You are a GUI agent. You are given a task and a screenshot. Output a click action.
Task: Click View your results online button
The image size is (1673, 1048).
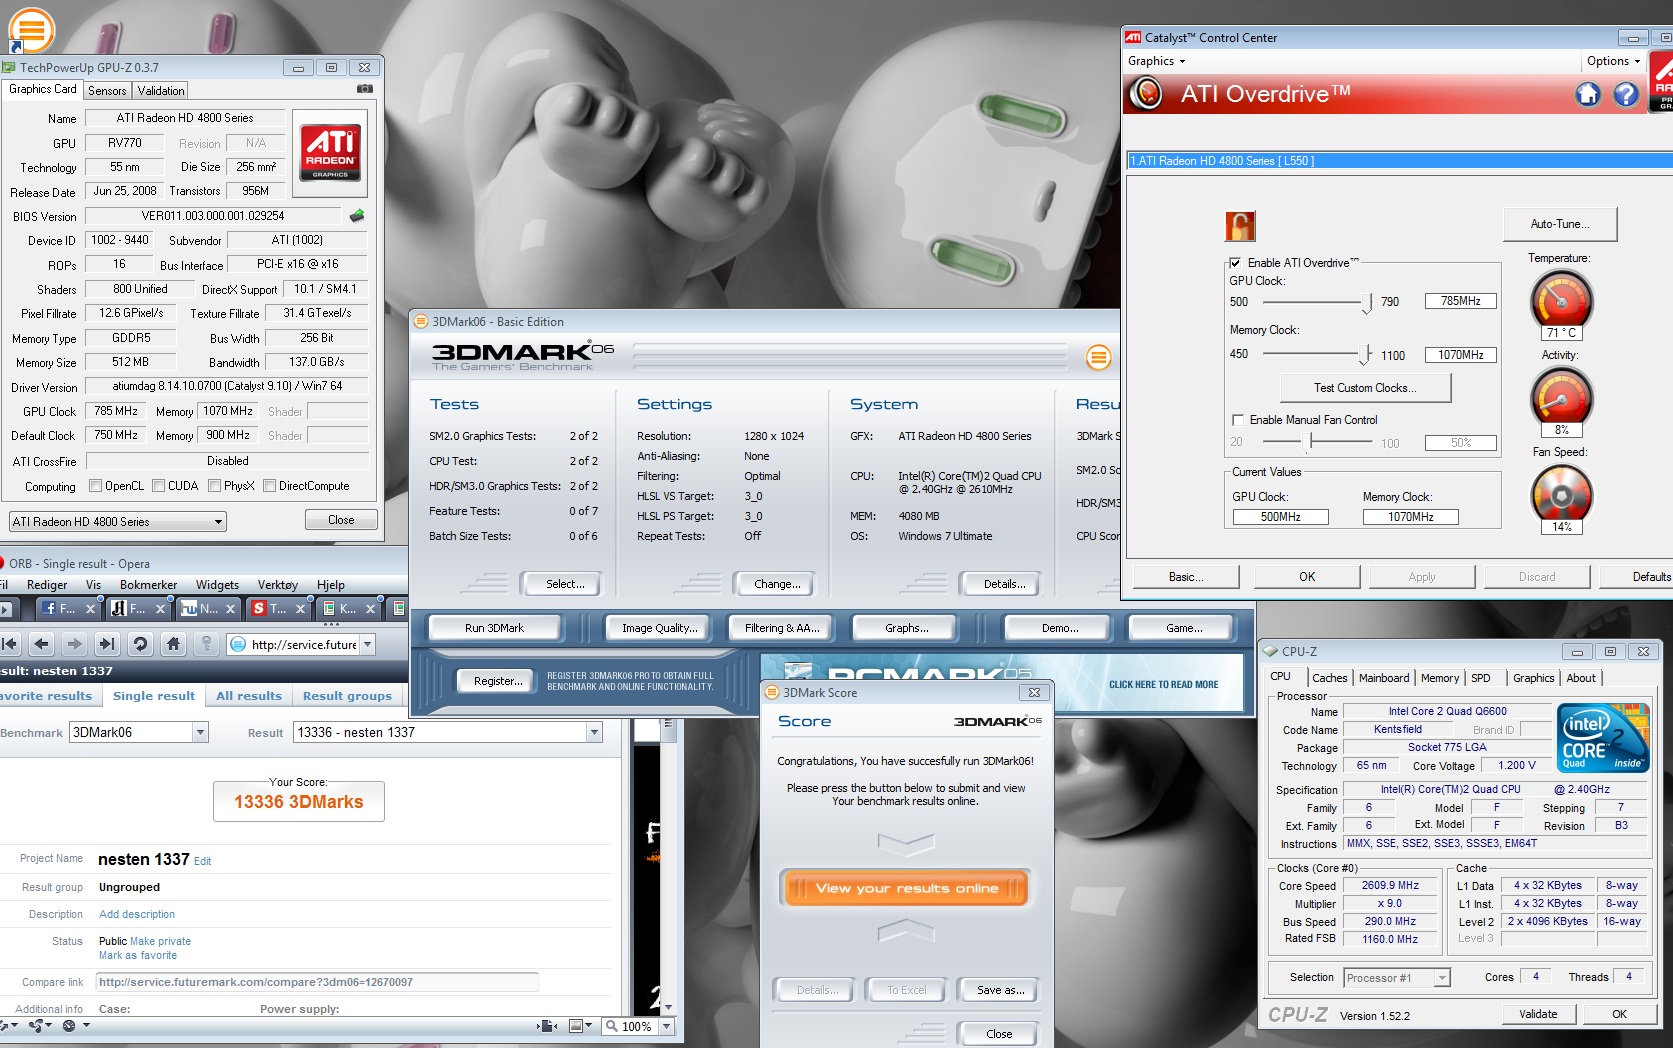point(906,888)
